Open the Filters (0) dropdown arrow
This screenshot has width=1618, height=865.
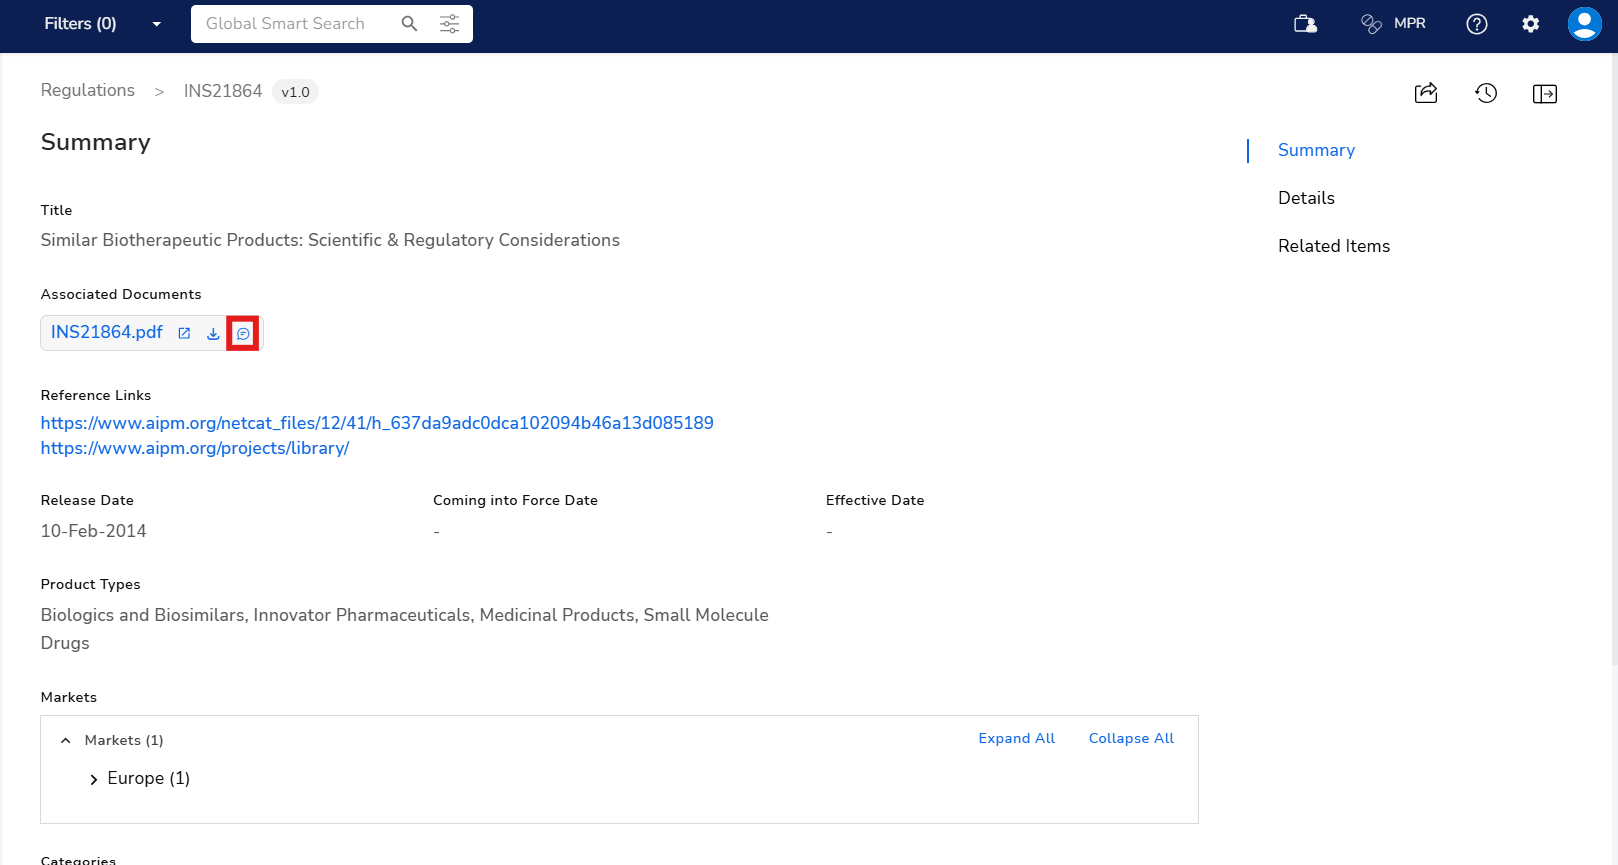(156, 24)
